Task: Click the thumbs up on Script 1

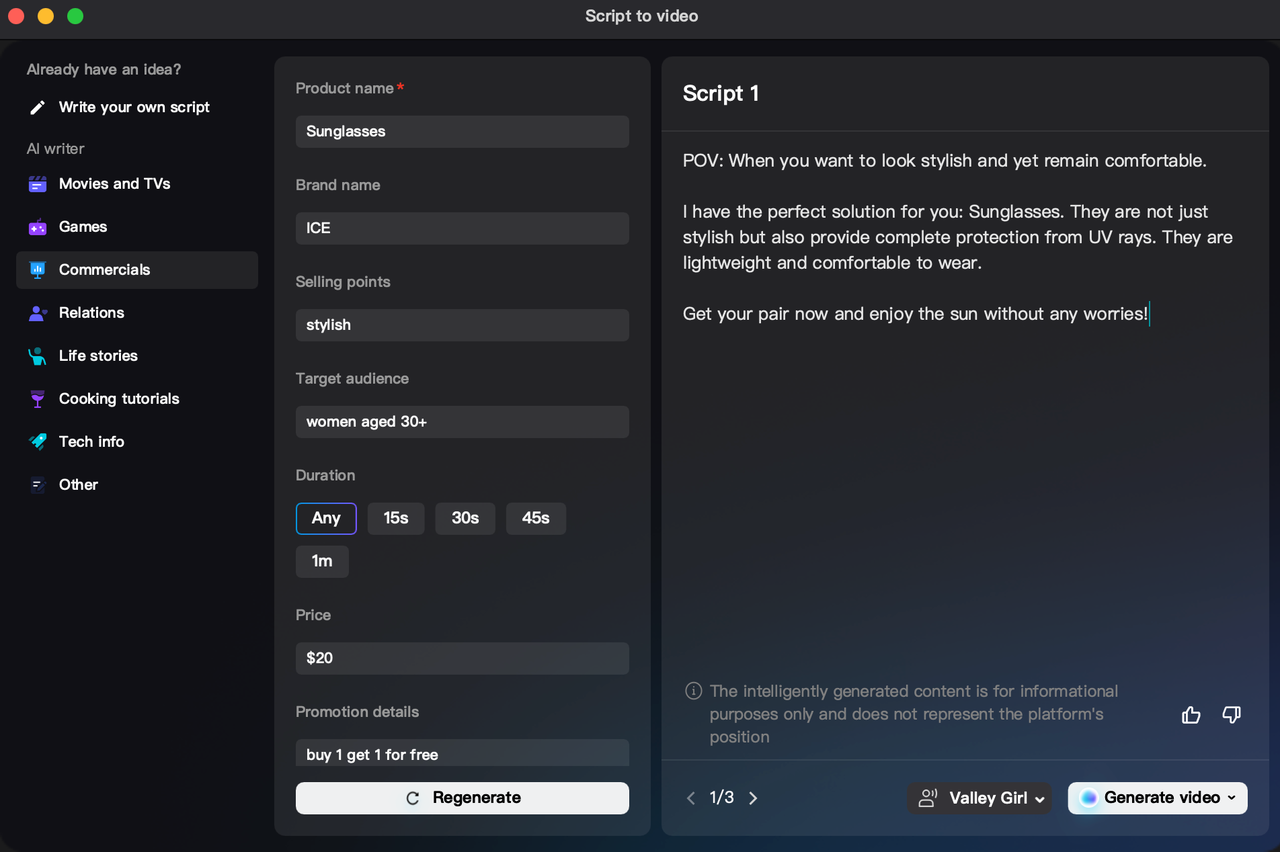Action: 1191,714
